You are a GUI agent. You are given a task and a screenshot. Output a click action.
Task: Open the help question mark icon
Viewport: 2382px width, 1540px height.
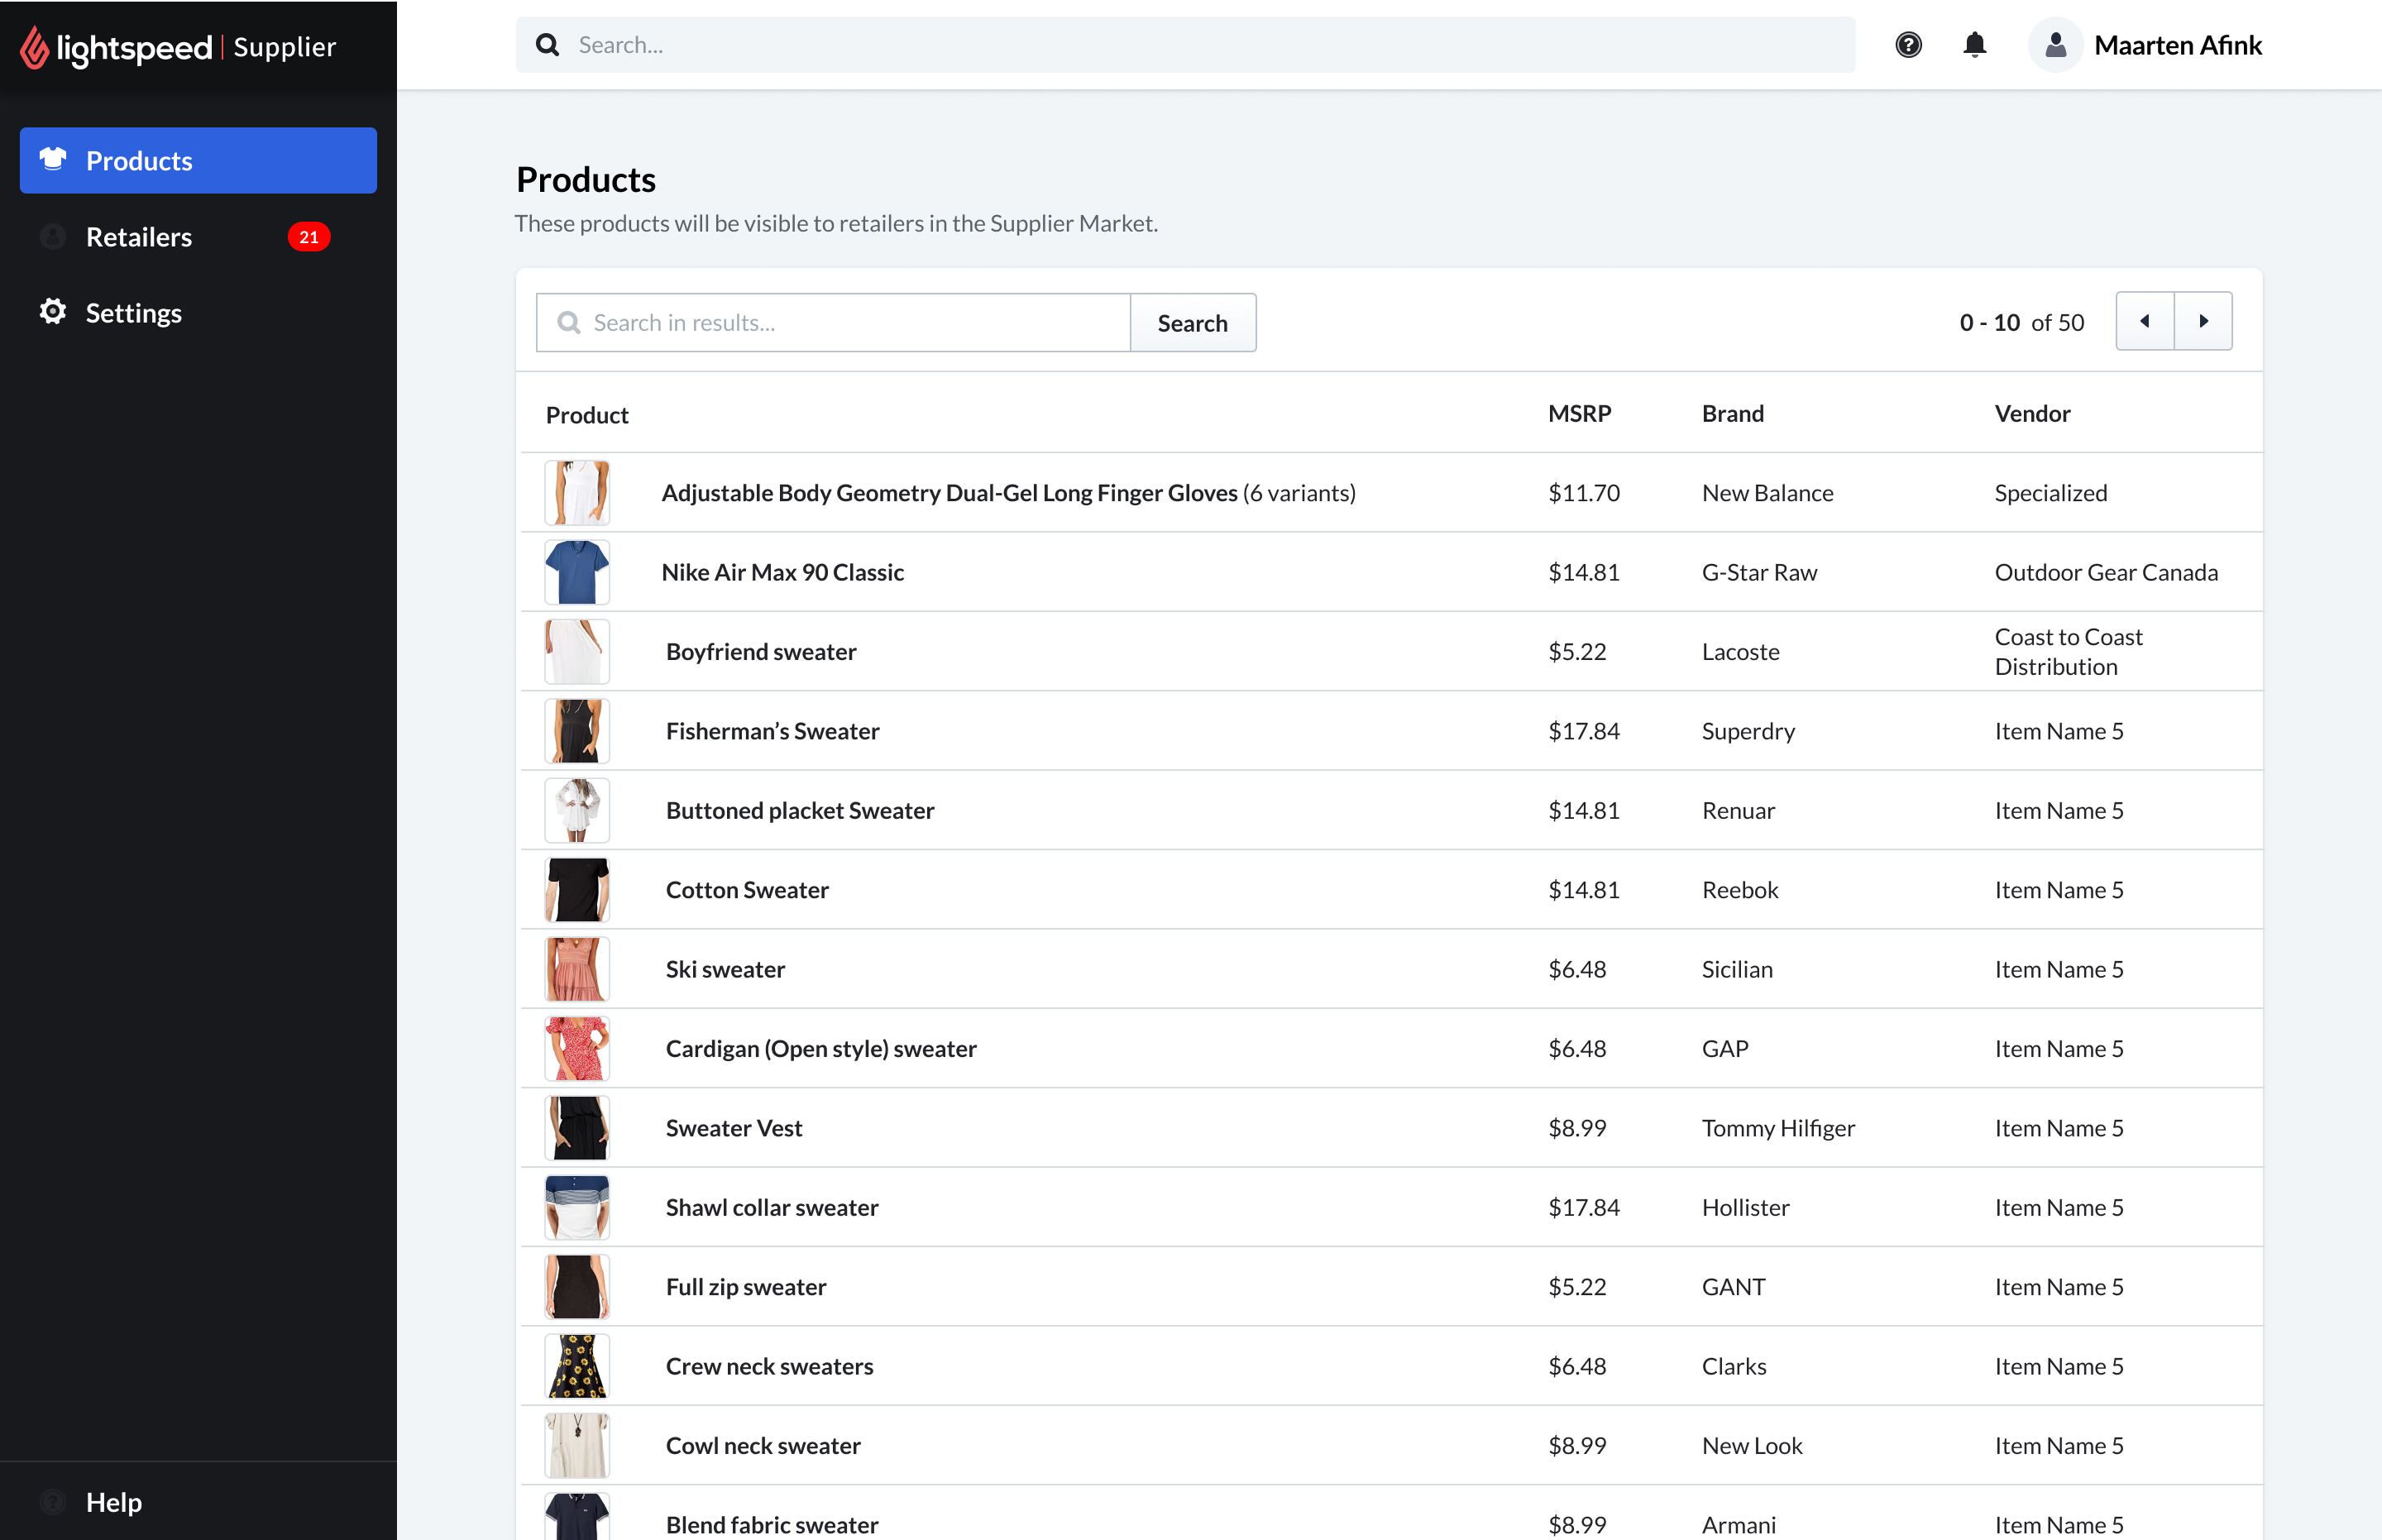pyautogui.click(x=1908, y=45)
